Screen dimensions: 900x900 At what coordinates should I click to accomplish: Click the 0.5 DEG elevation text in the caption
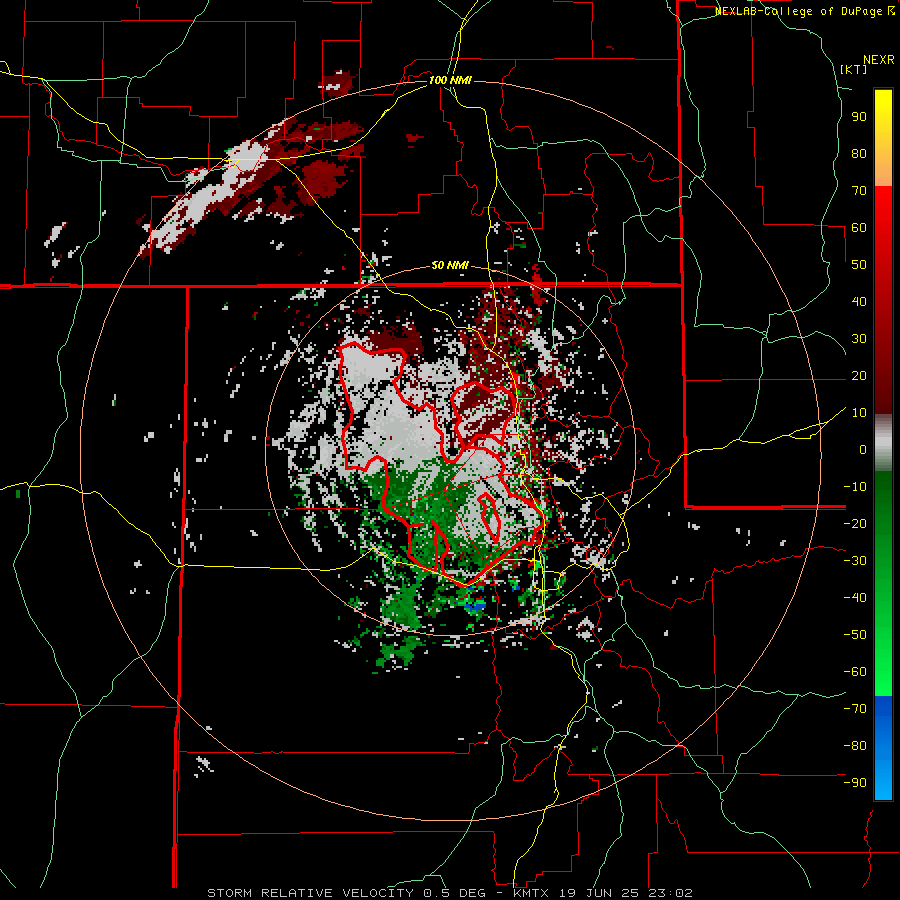(x=455, y=893)
